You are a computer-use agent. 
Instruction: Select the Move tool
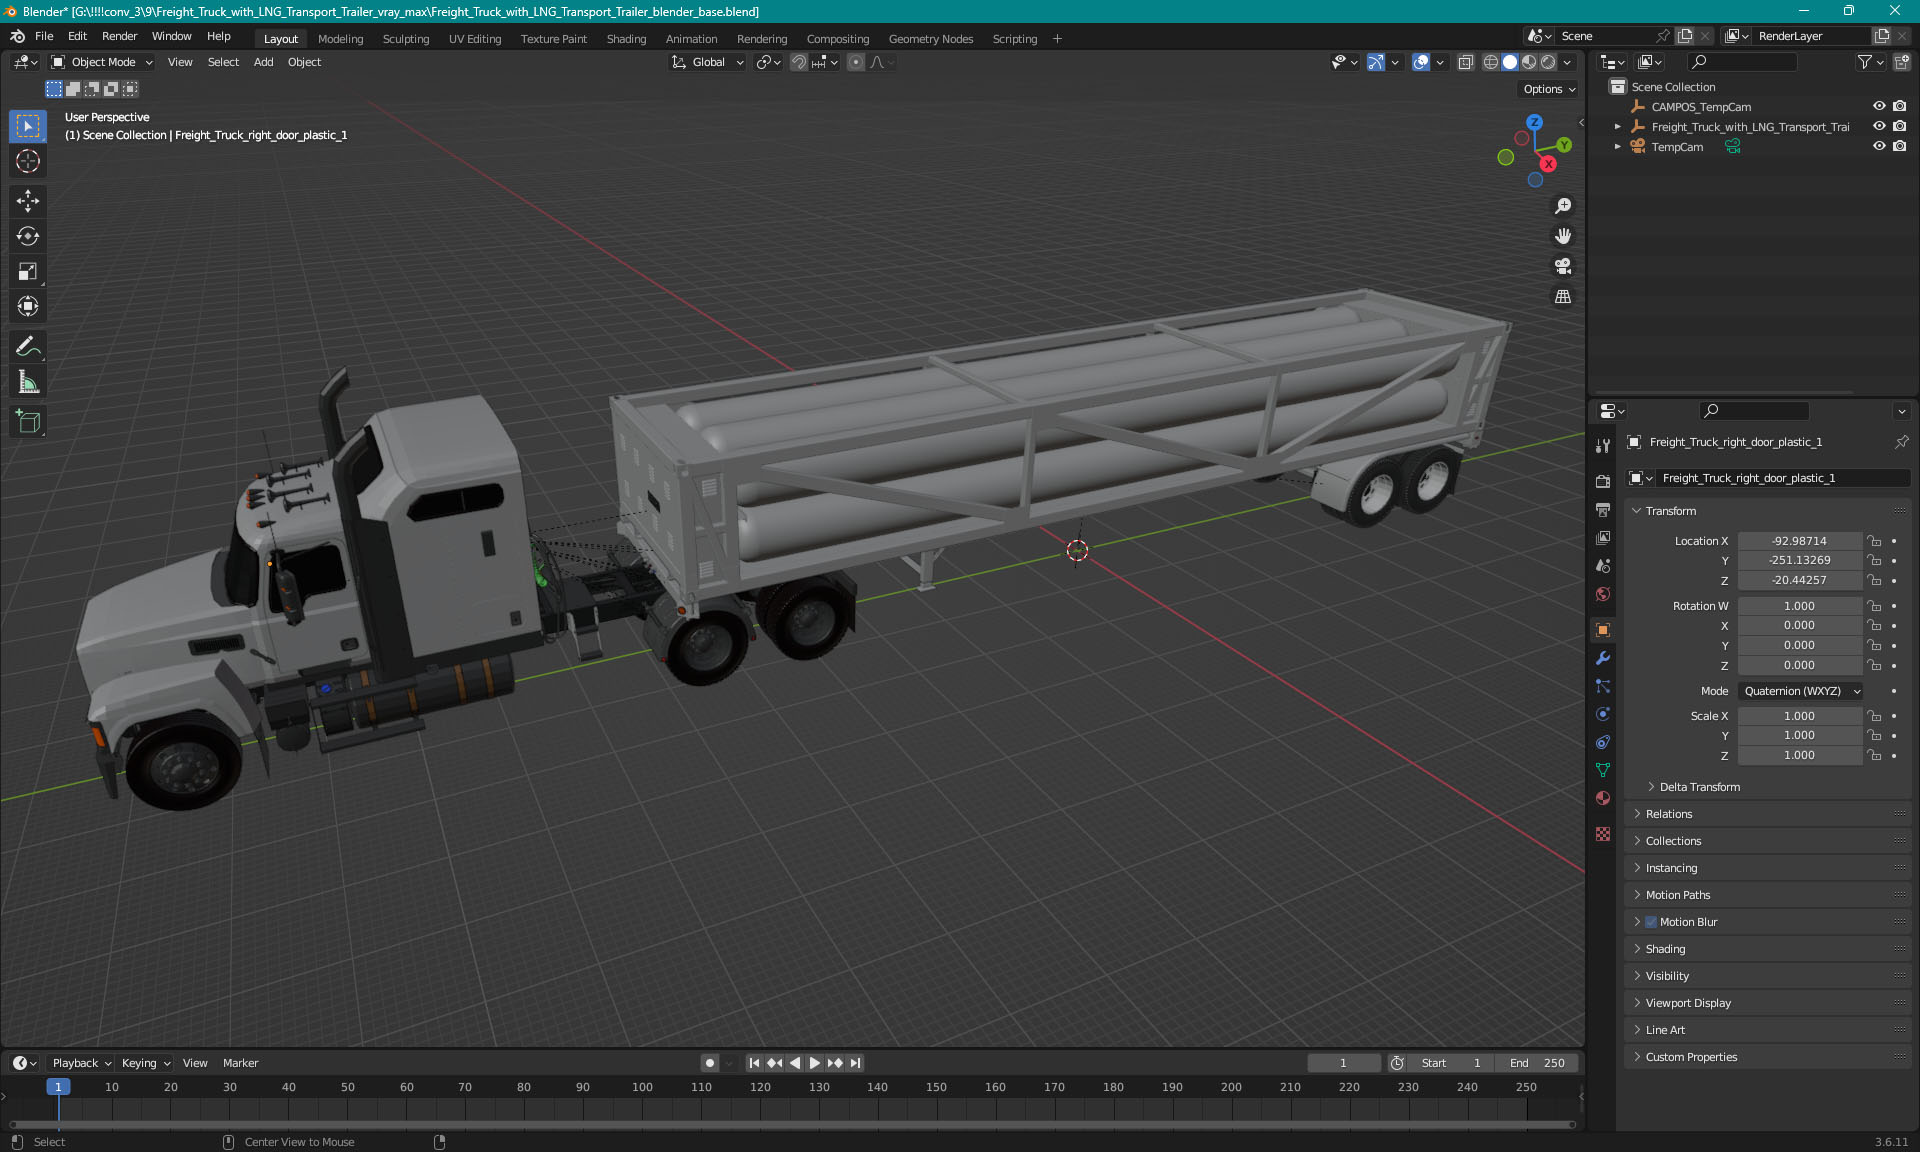[28, 201]
